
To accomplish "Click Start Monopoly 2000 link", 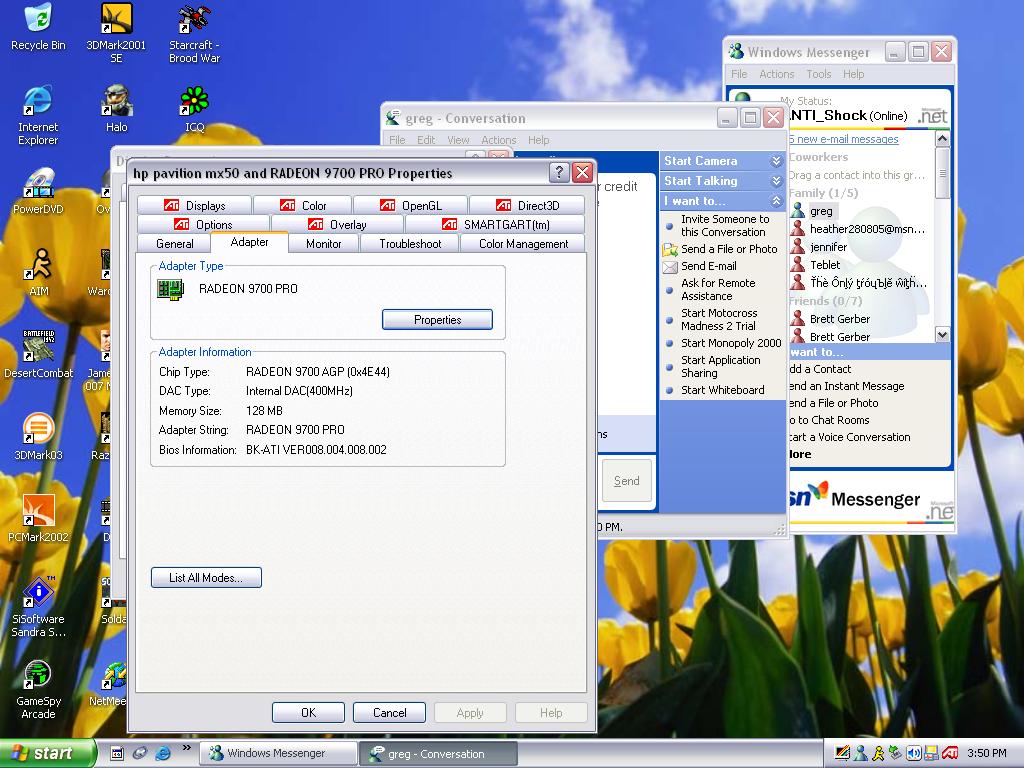I will [x=731, y=343].
